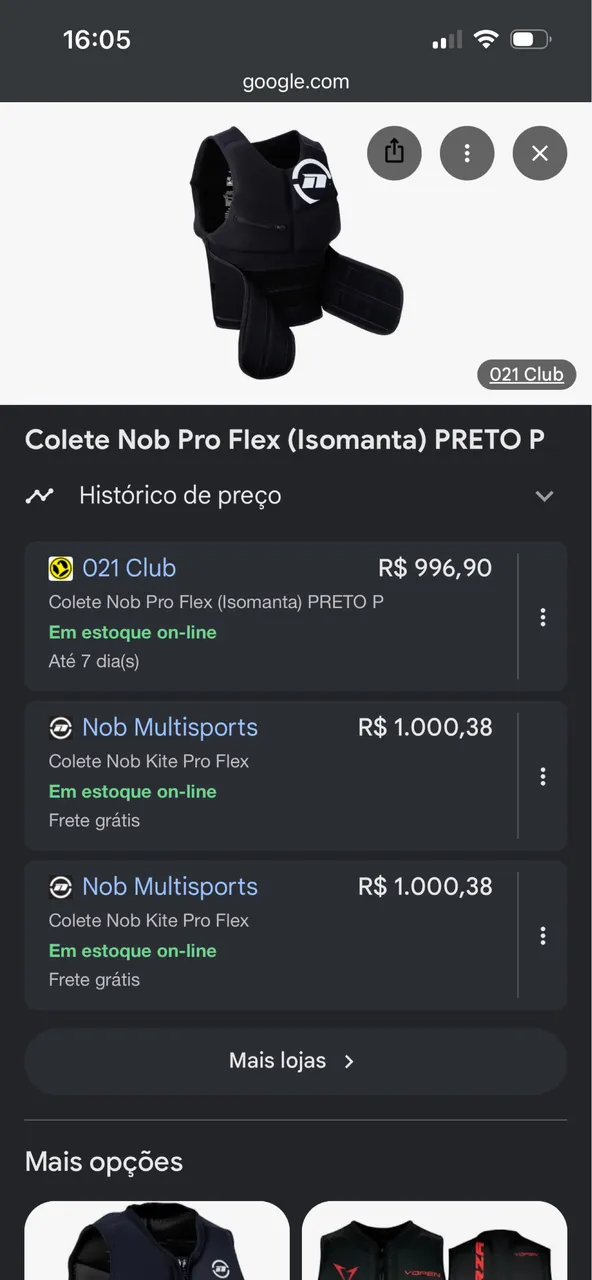Tap the Mais lojas button
Viewport: 592px width, 1280px height.
click(296, 1061)
